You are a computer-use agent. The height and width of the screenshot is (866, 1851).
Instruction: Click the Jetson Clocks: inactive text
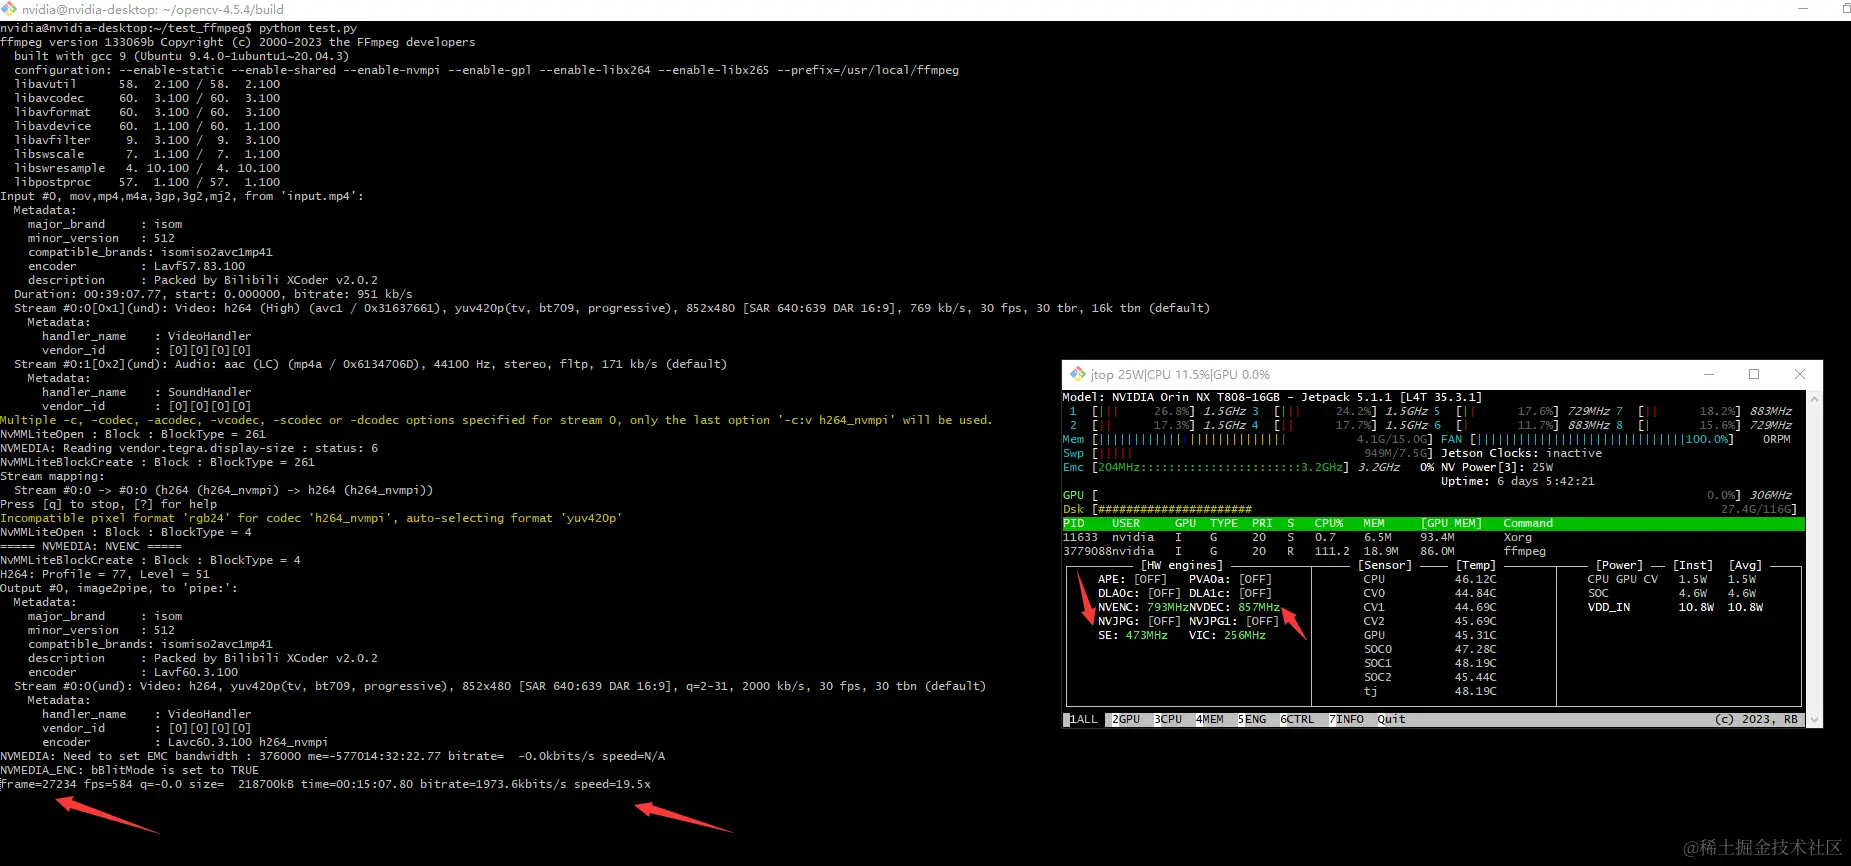pos(1521,453)
